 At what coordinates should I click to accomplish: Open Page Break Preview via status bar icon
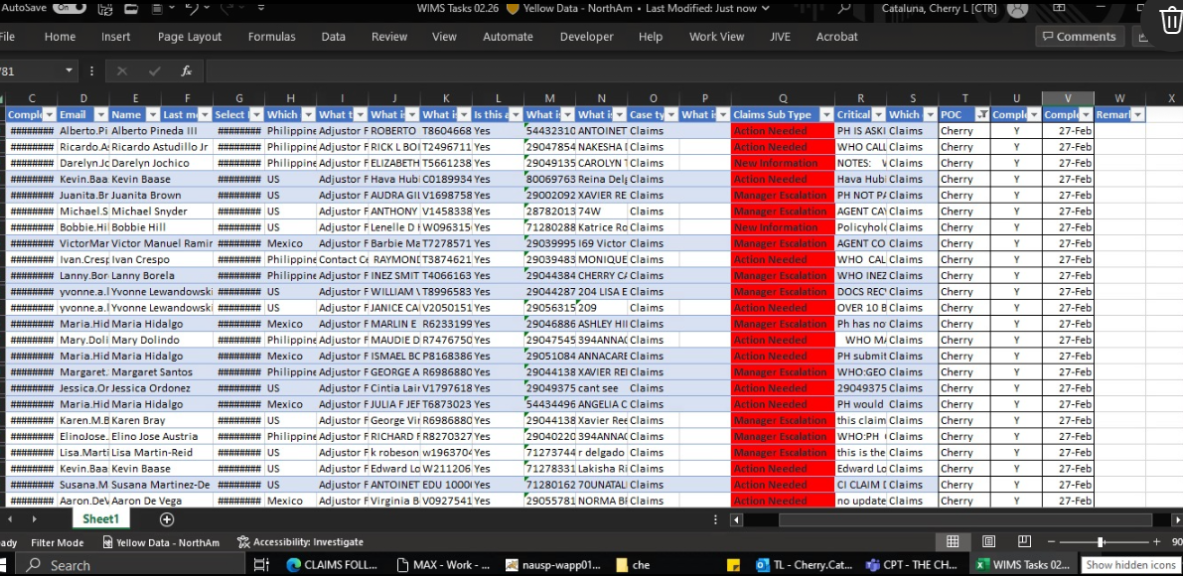coord(1024,541)
